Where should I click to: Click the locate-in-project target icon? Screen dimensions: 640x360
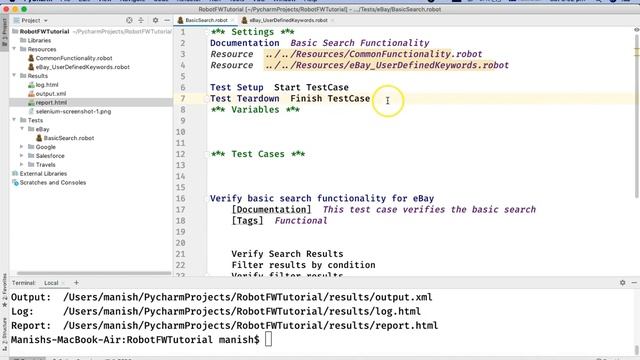click(129, 20)
